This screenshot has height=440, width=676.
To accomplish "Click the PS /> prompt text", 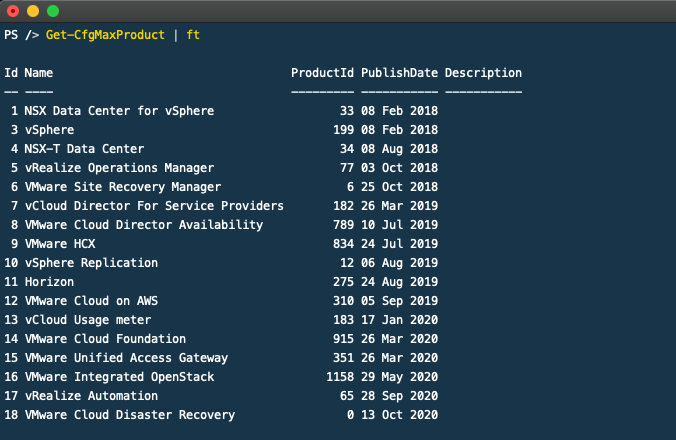I will [22, 35].
